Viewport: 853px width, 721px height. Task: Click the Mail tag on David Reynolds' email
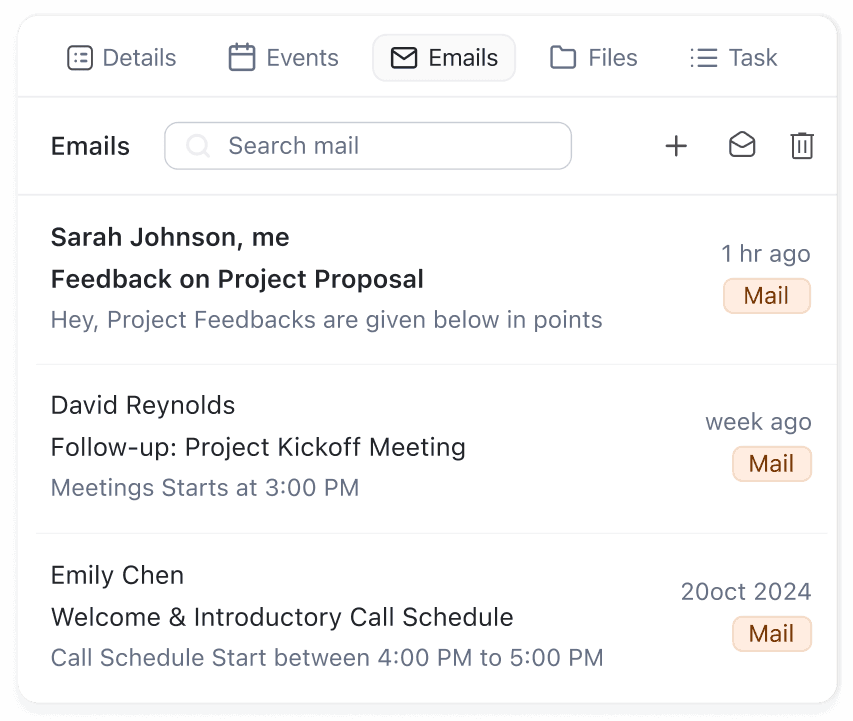point(771,464)
